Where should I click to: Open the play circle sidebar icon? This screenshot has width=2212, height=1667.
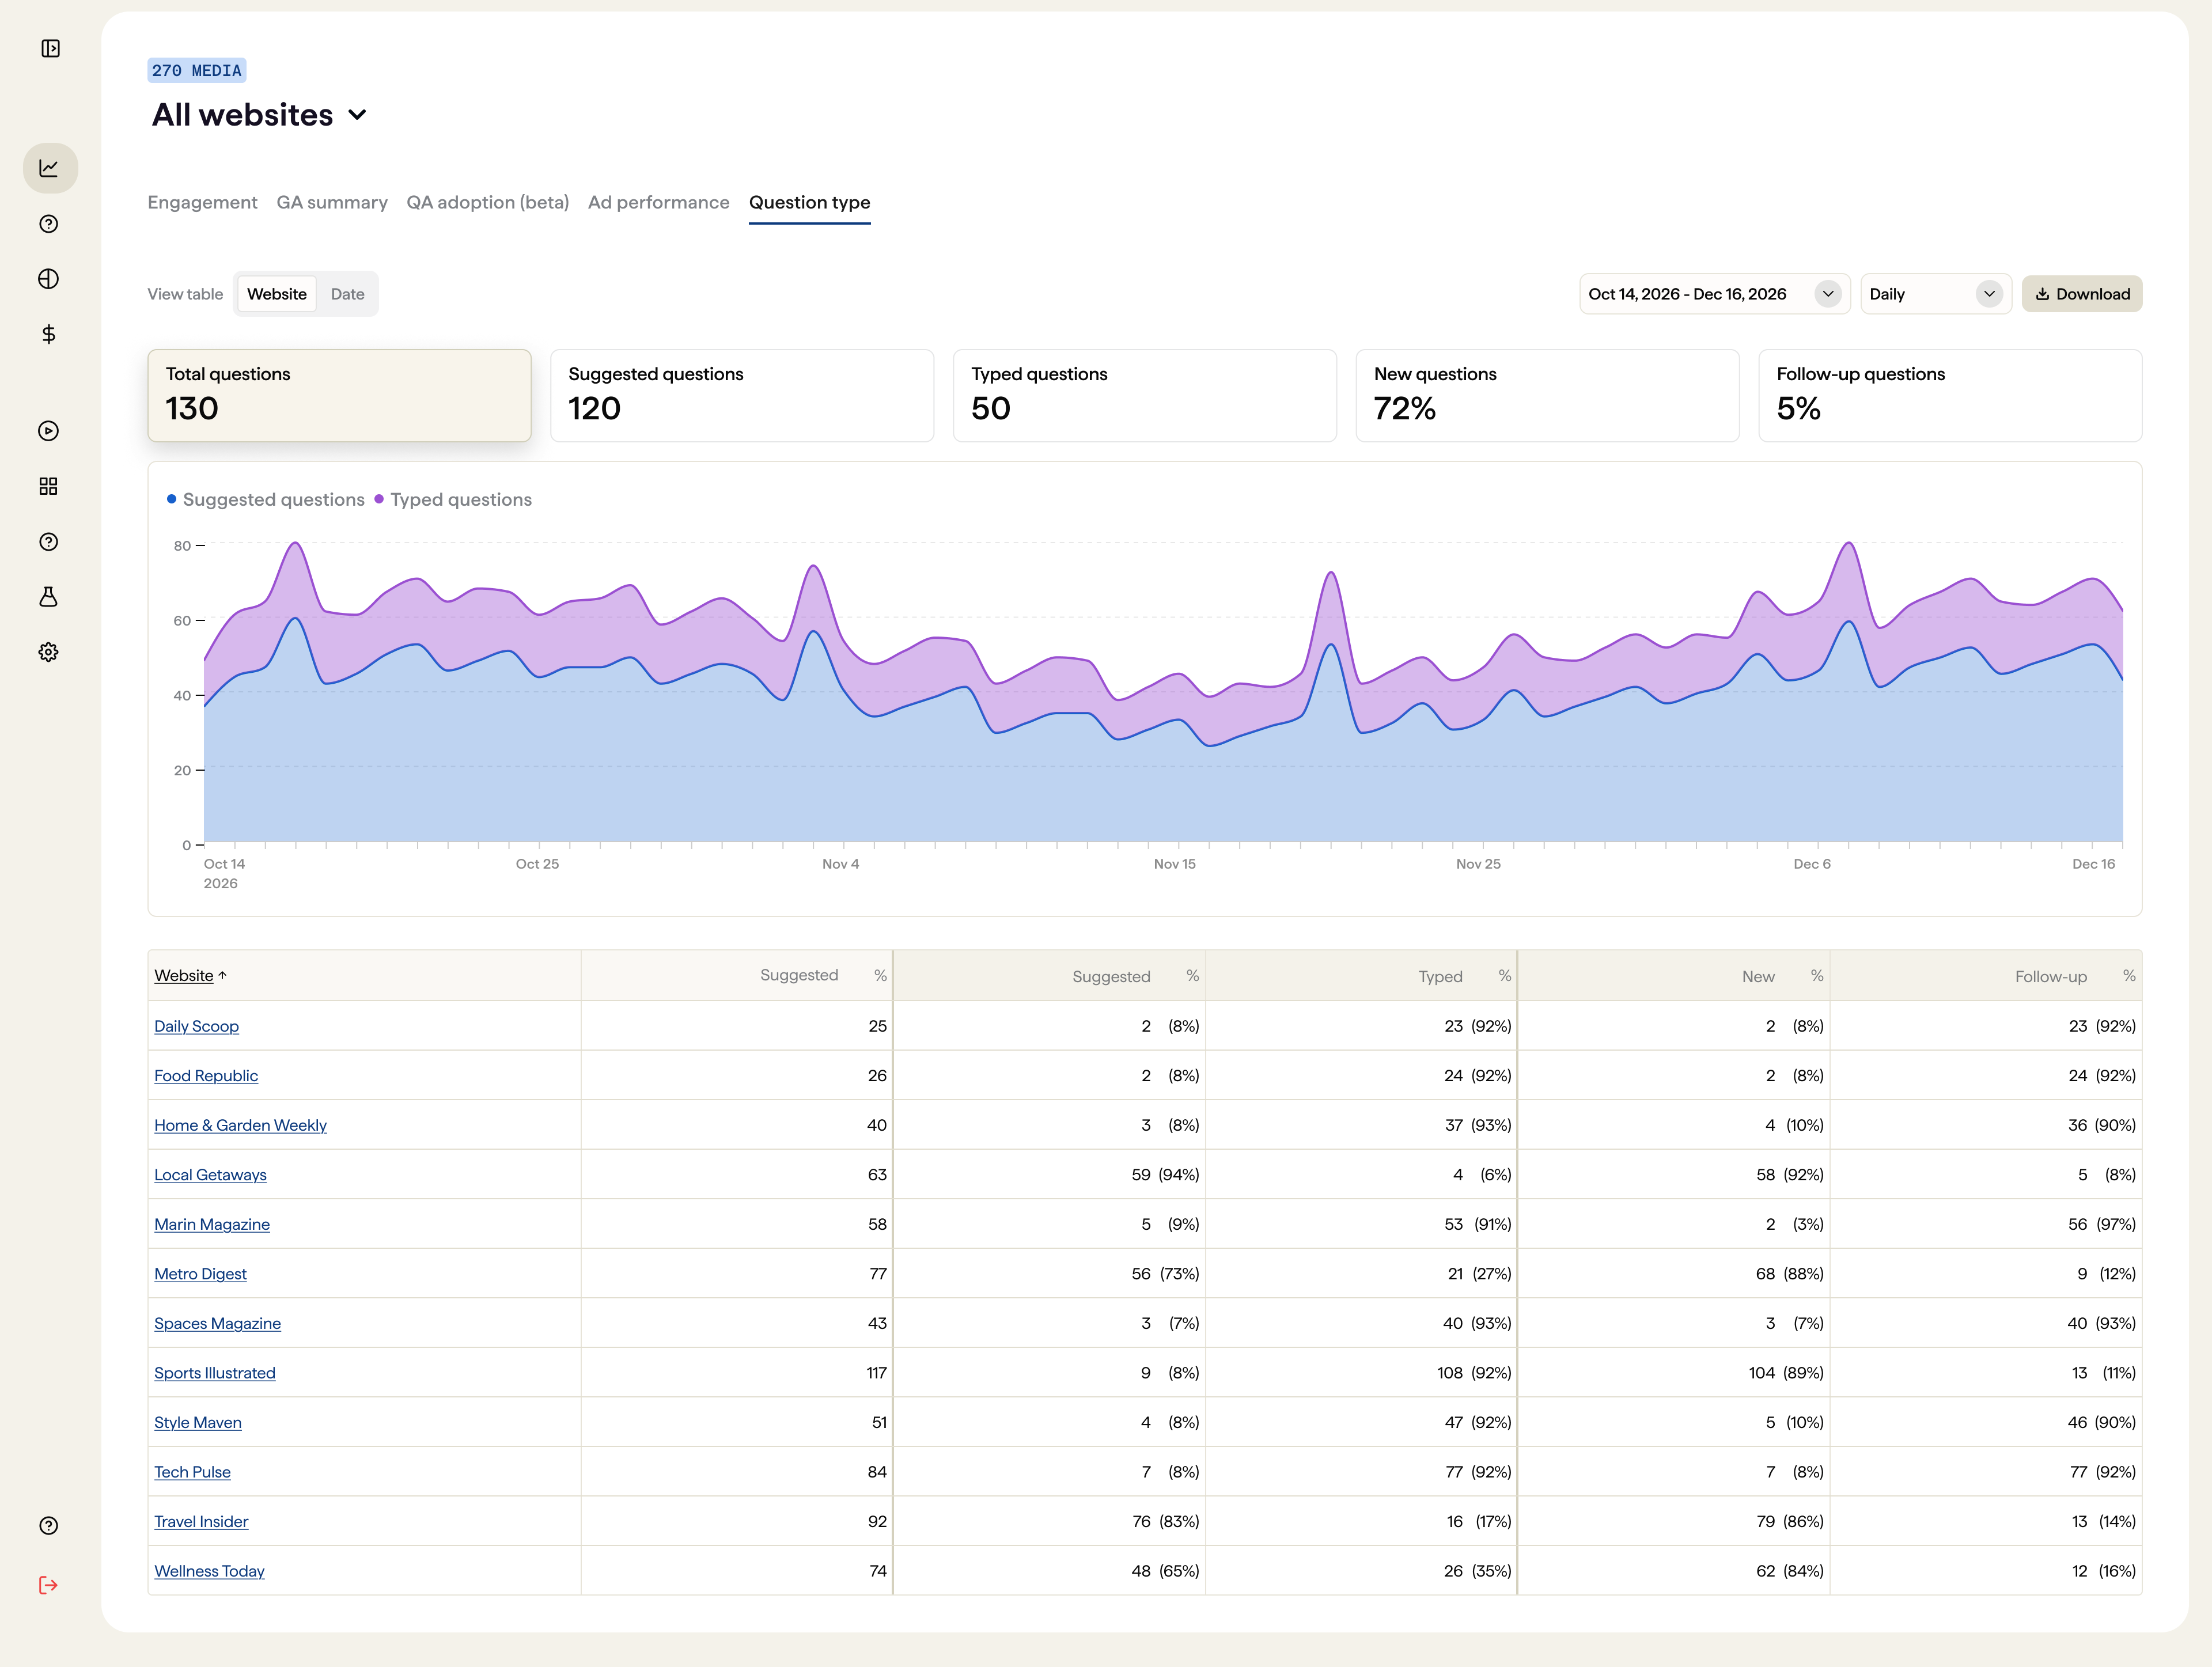(48, 431)
